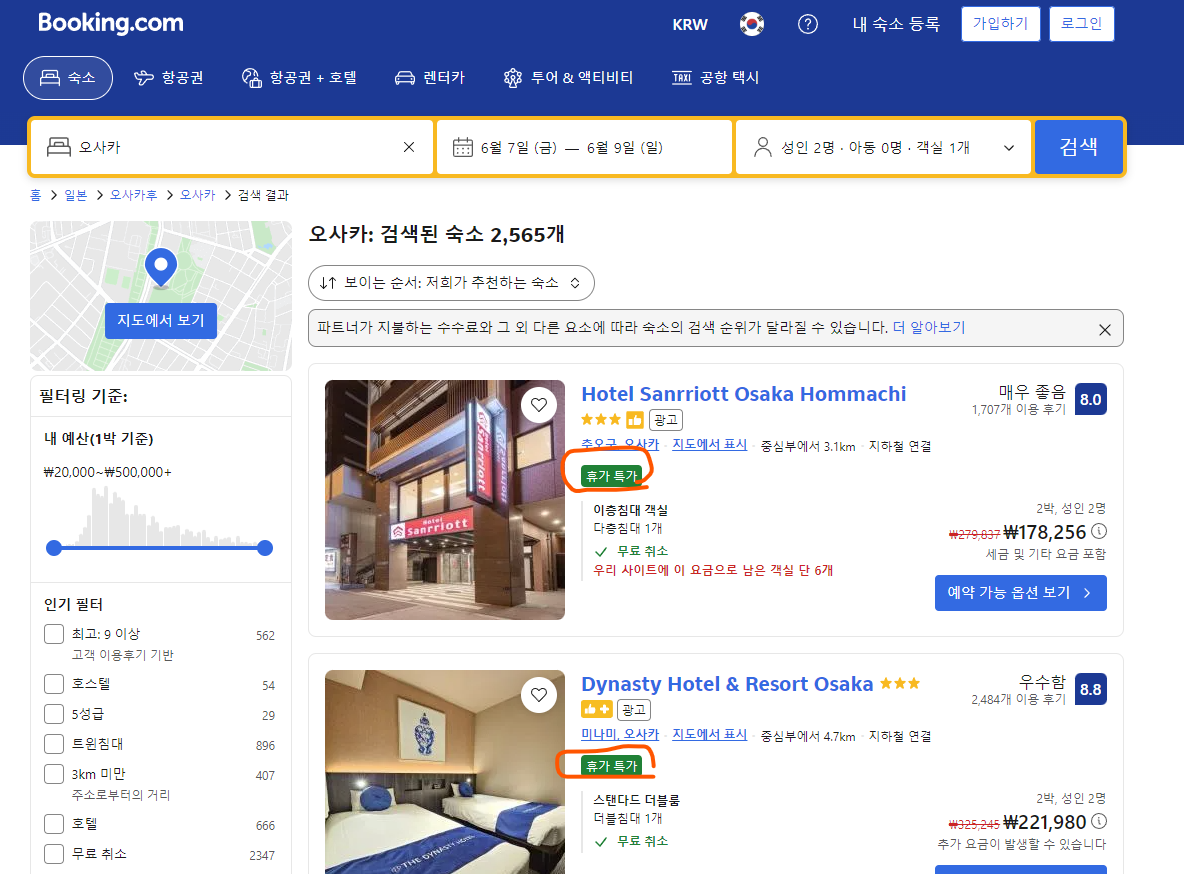
Task: Check the 호텔 filter
Action: click(x=54, y=823)
